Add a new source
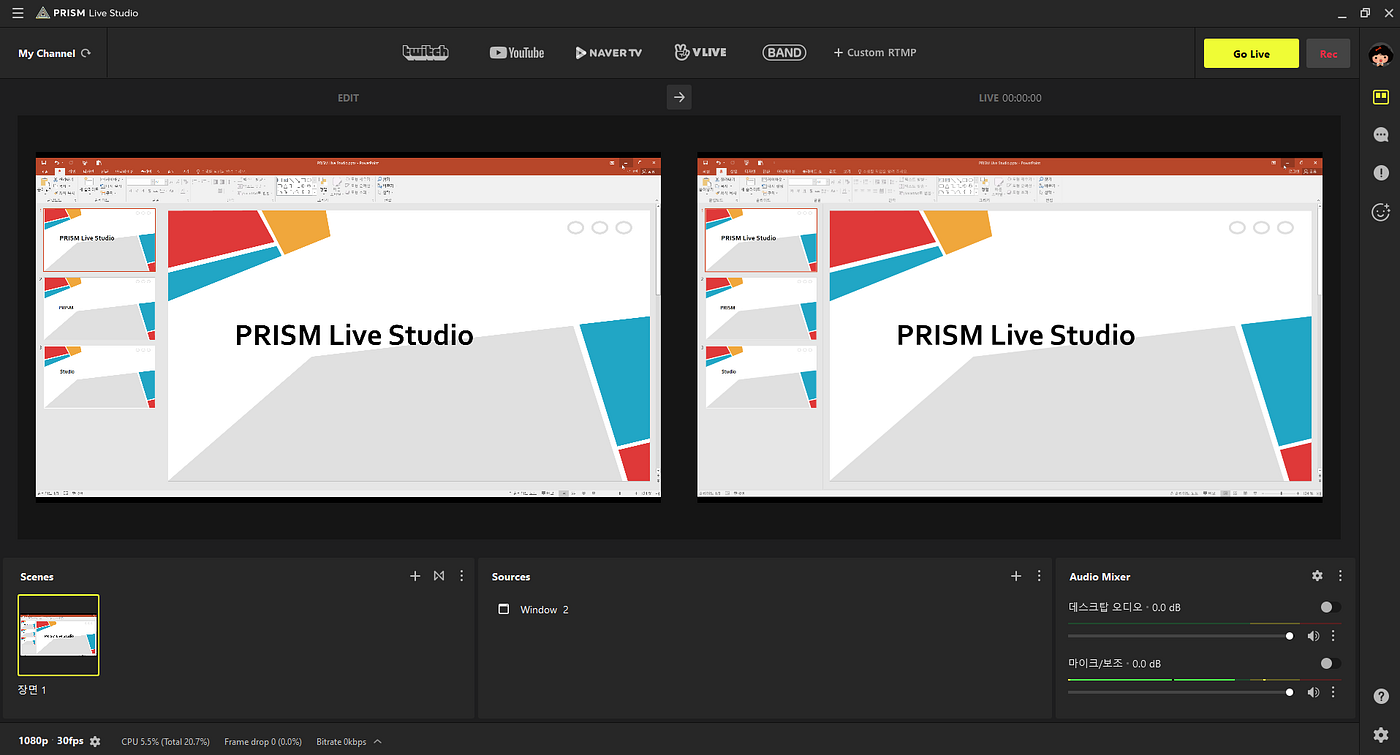The width and height of the screenshot is (1400, 755). pyautogui.click(x=1016, y=576)
